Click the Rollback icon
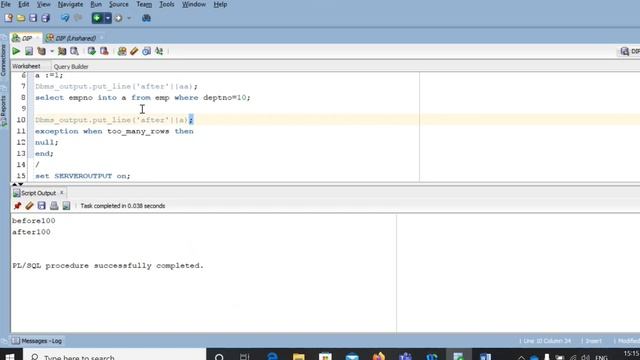The width and height of the screenshot is (640, 360). [x=104, y=51]
